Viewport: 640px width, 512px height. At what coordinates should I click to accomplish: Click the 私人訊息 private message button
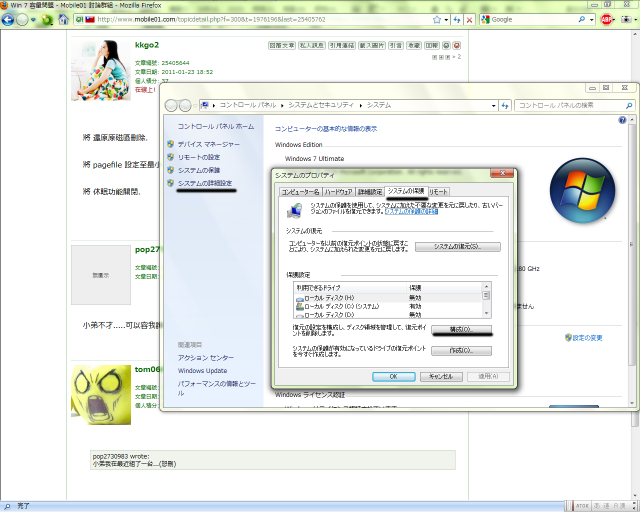[x=312, y=45]
